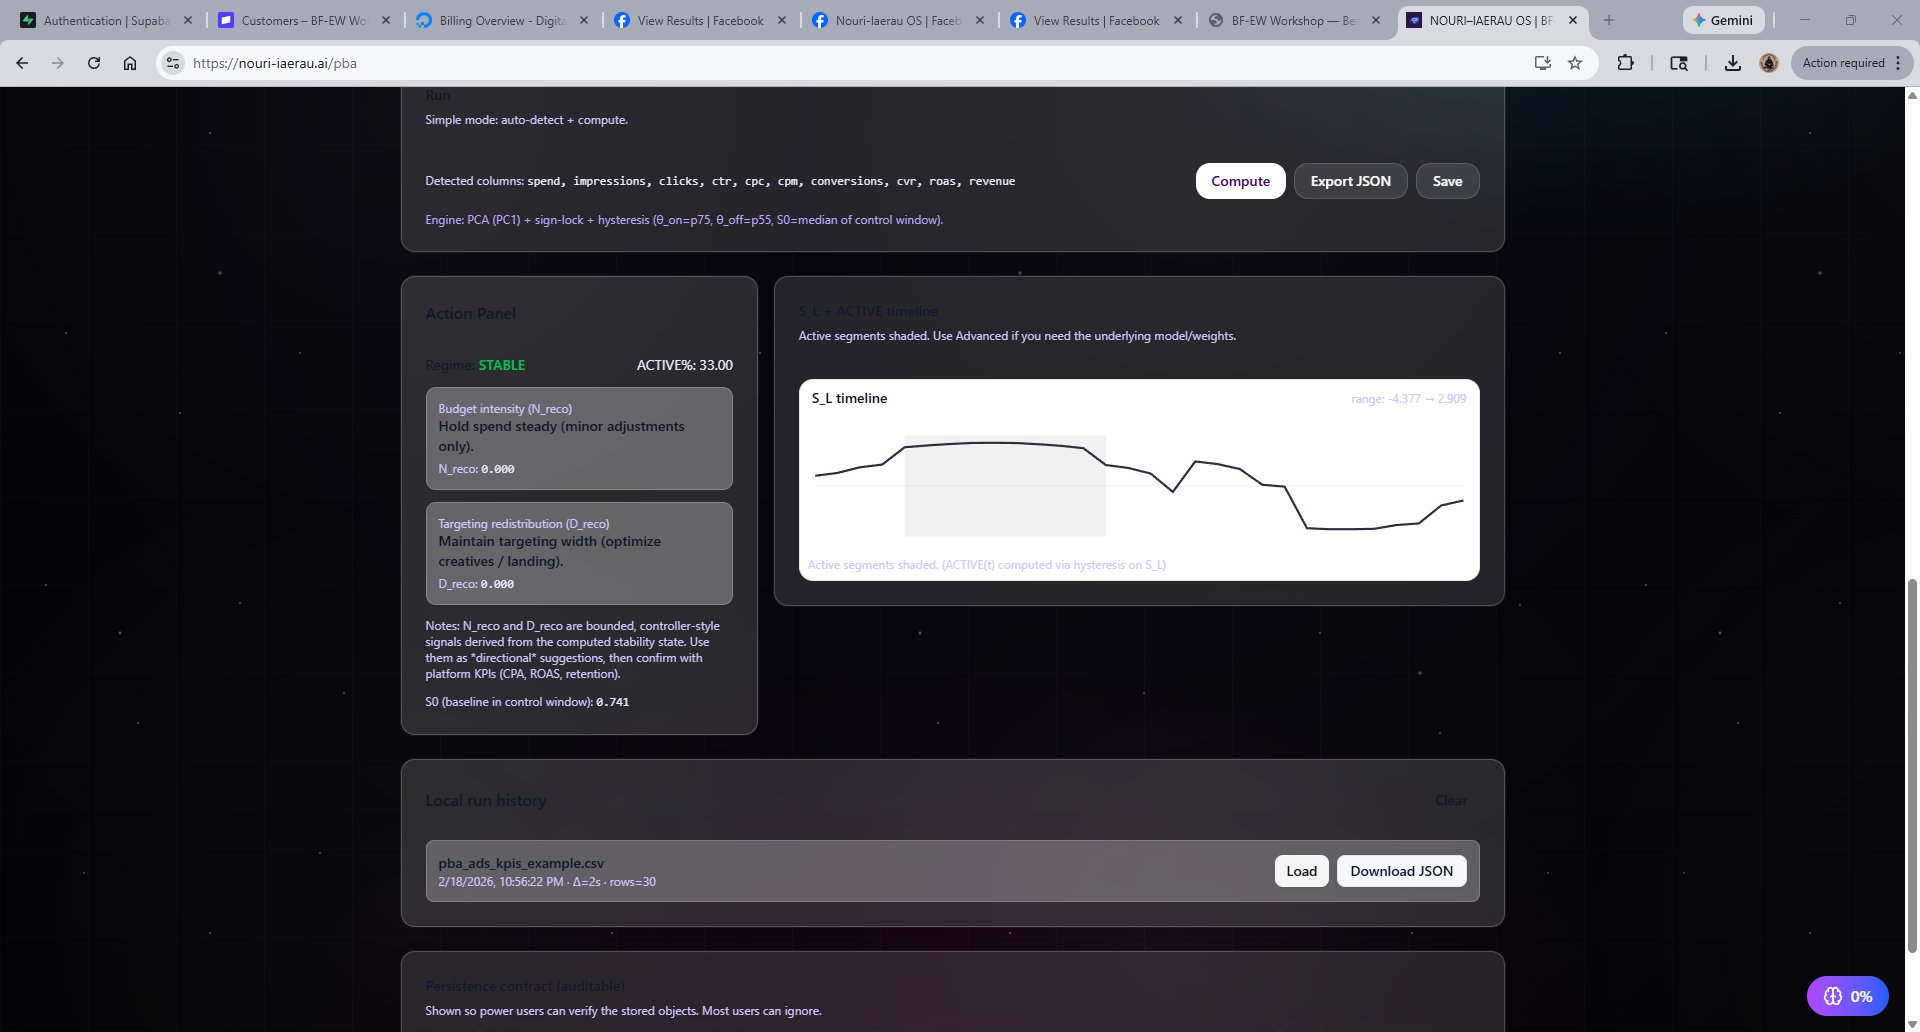
Task: Click the Export JSON button
Action: pyautogui.click(x=1350, y=181)
